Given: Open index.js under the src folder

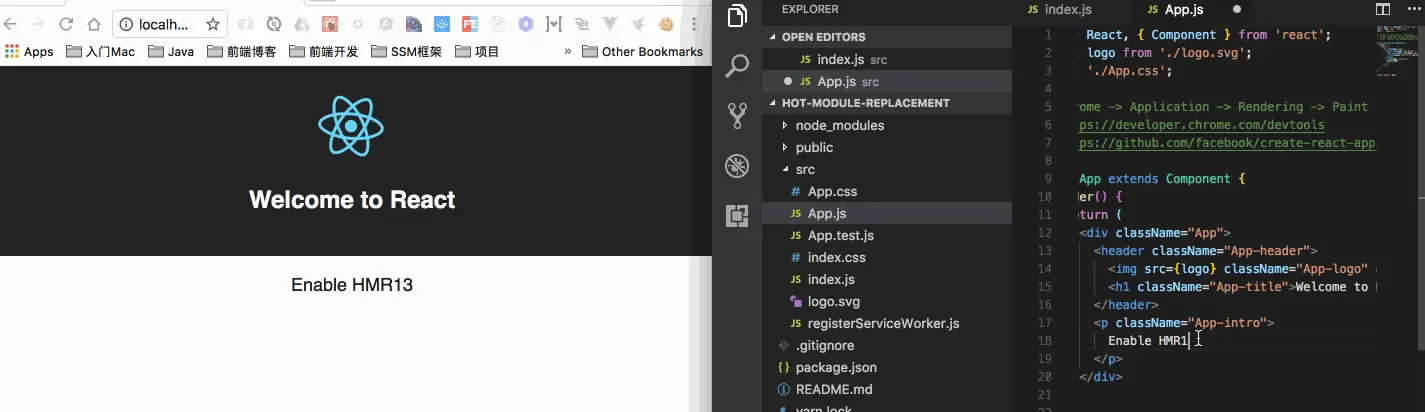Looking at the screenshot, I should tap(887, 279).
